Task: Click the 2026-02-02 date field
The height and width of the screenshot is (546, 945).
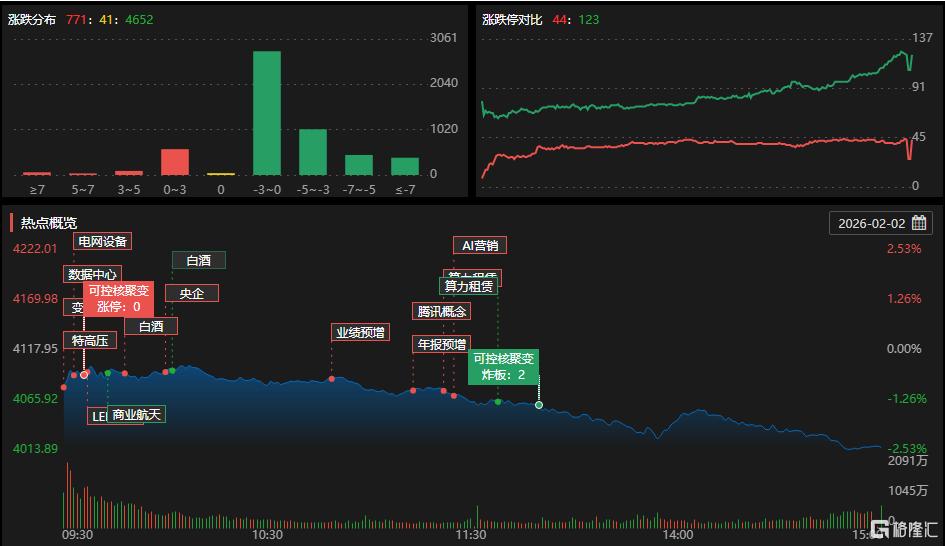Action: [872, 223]
